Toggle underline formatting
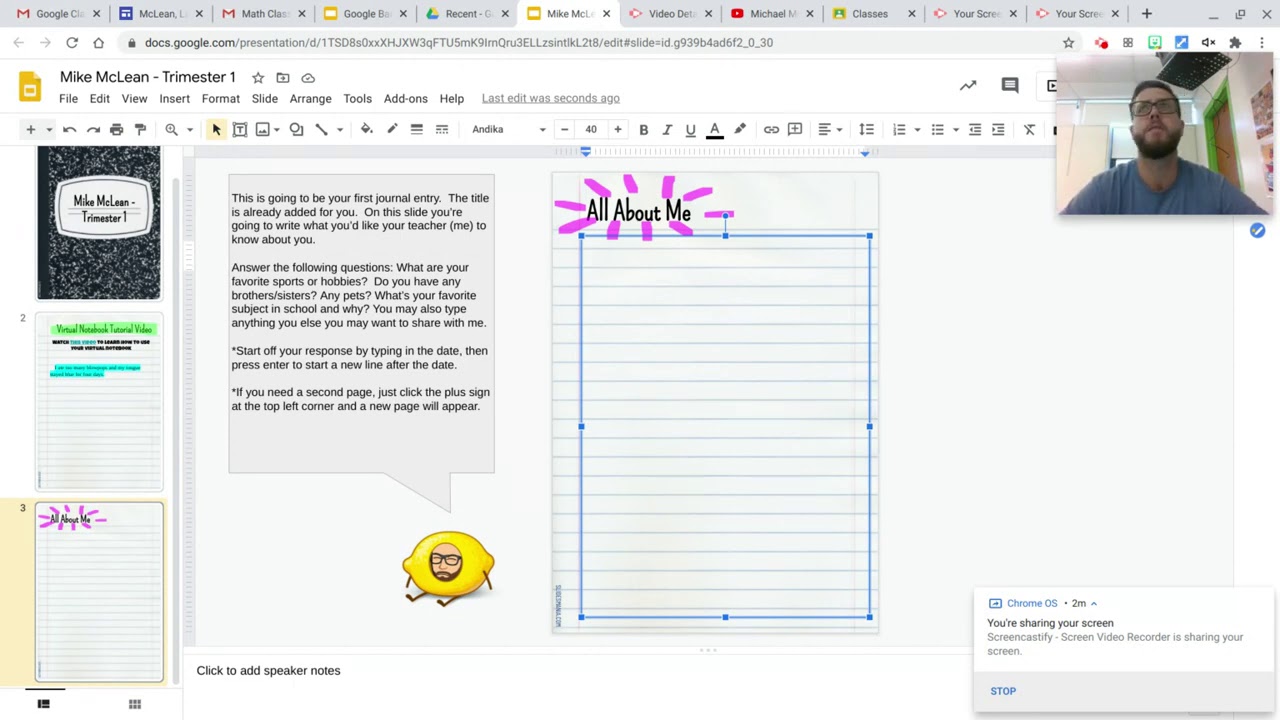 point(690,129)
